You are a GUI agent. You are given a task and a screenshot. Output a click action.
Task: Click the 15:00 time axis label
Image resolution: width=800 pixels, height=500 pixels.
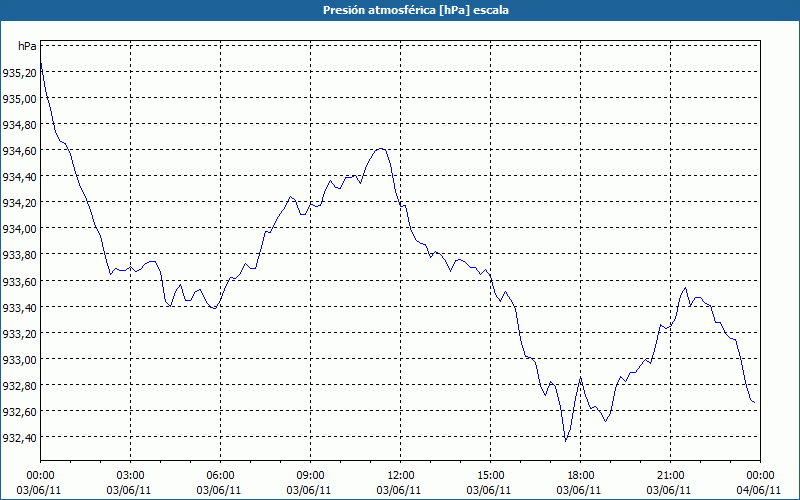490,476
